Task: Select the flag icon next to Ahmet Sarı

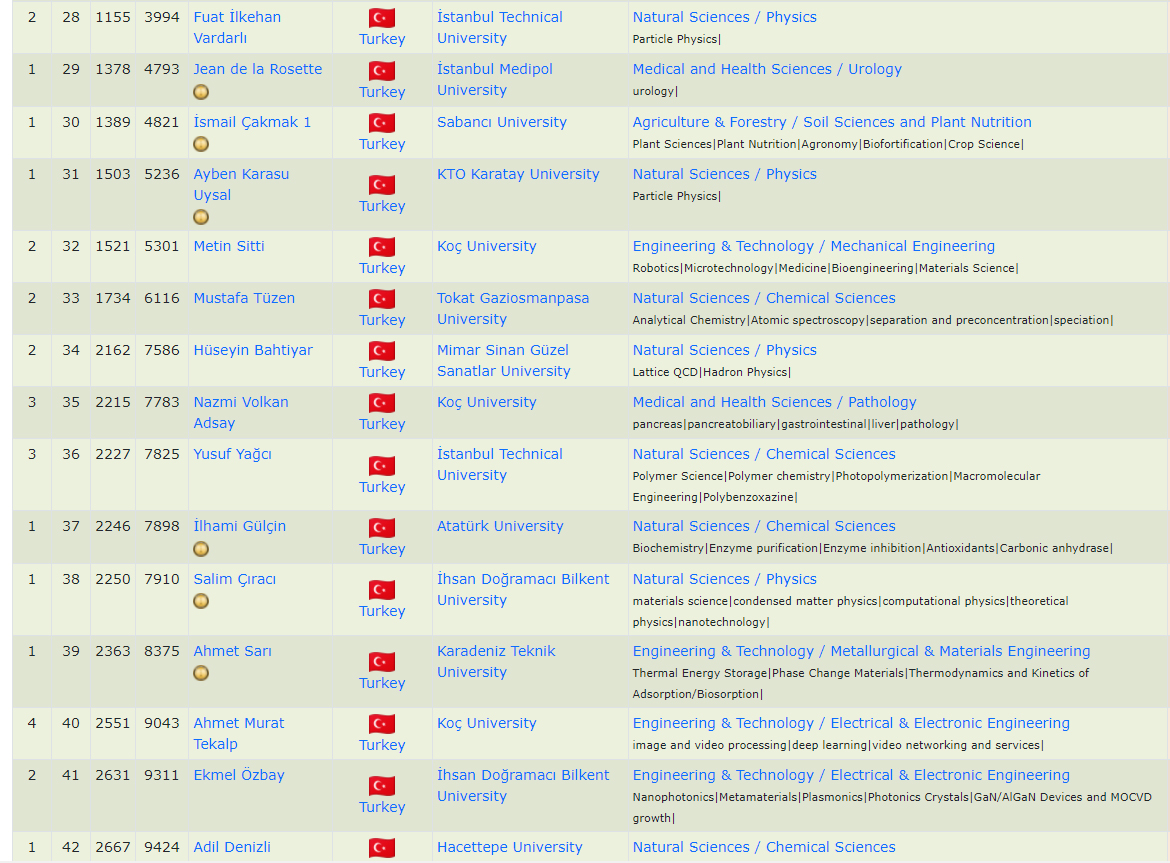Action: tap(382, 662)
